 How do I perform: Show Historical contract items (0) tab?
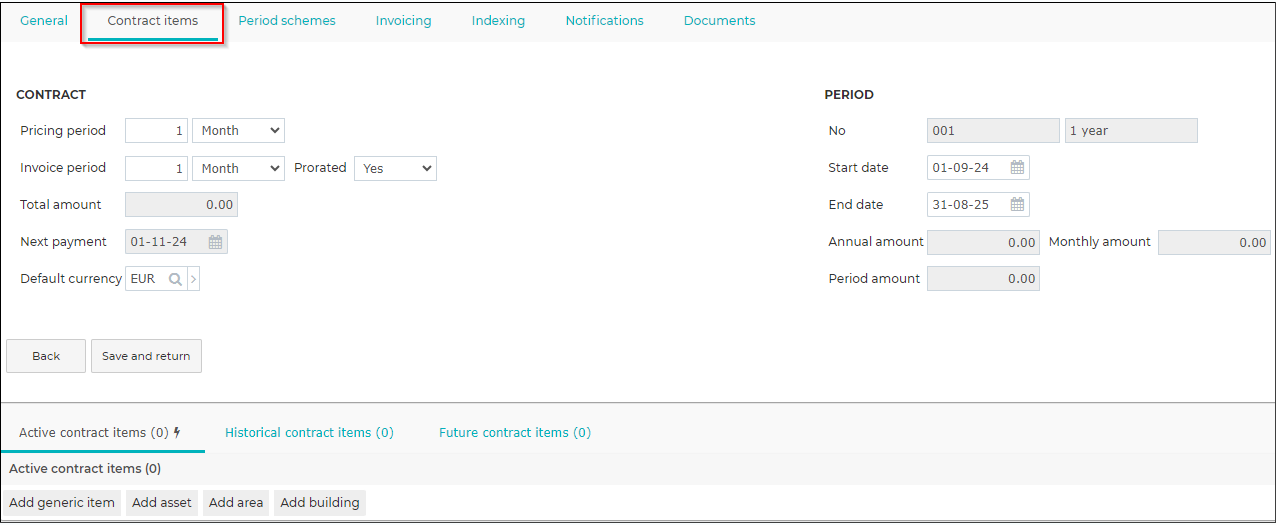tap(309, 433)
